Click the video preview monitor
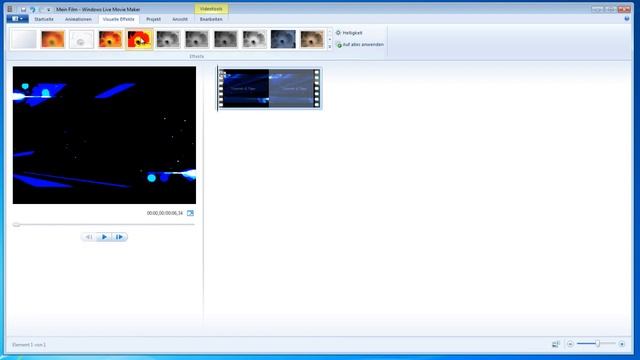The width and height of the screenshot is (640, 360). [104, 135]
